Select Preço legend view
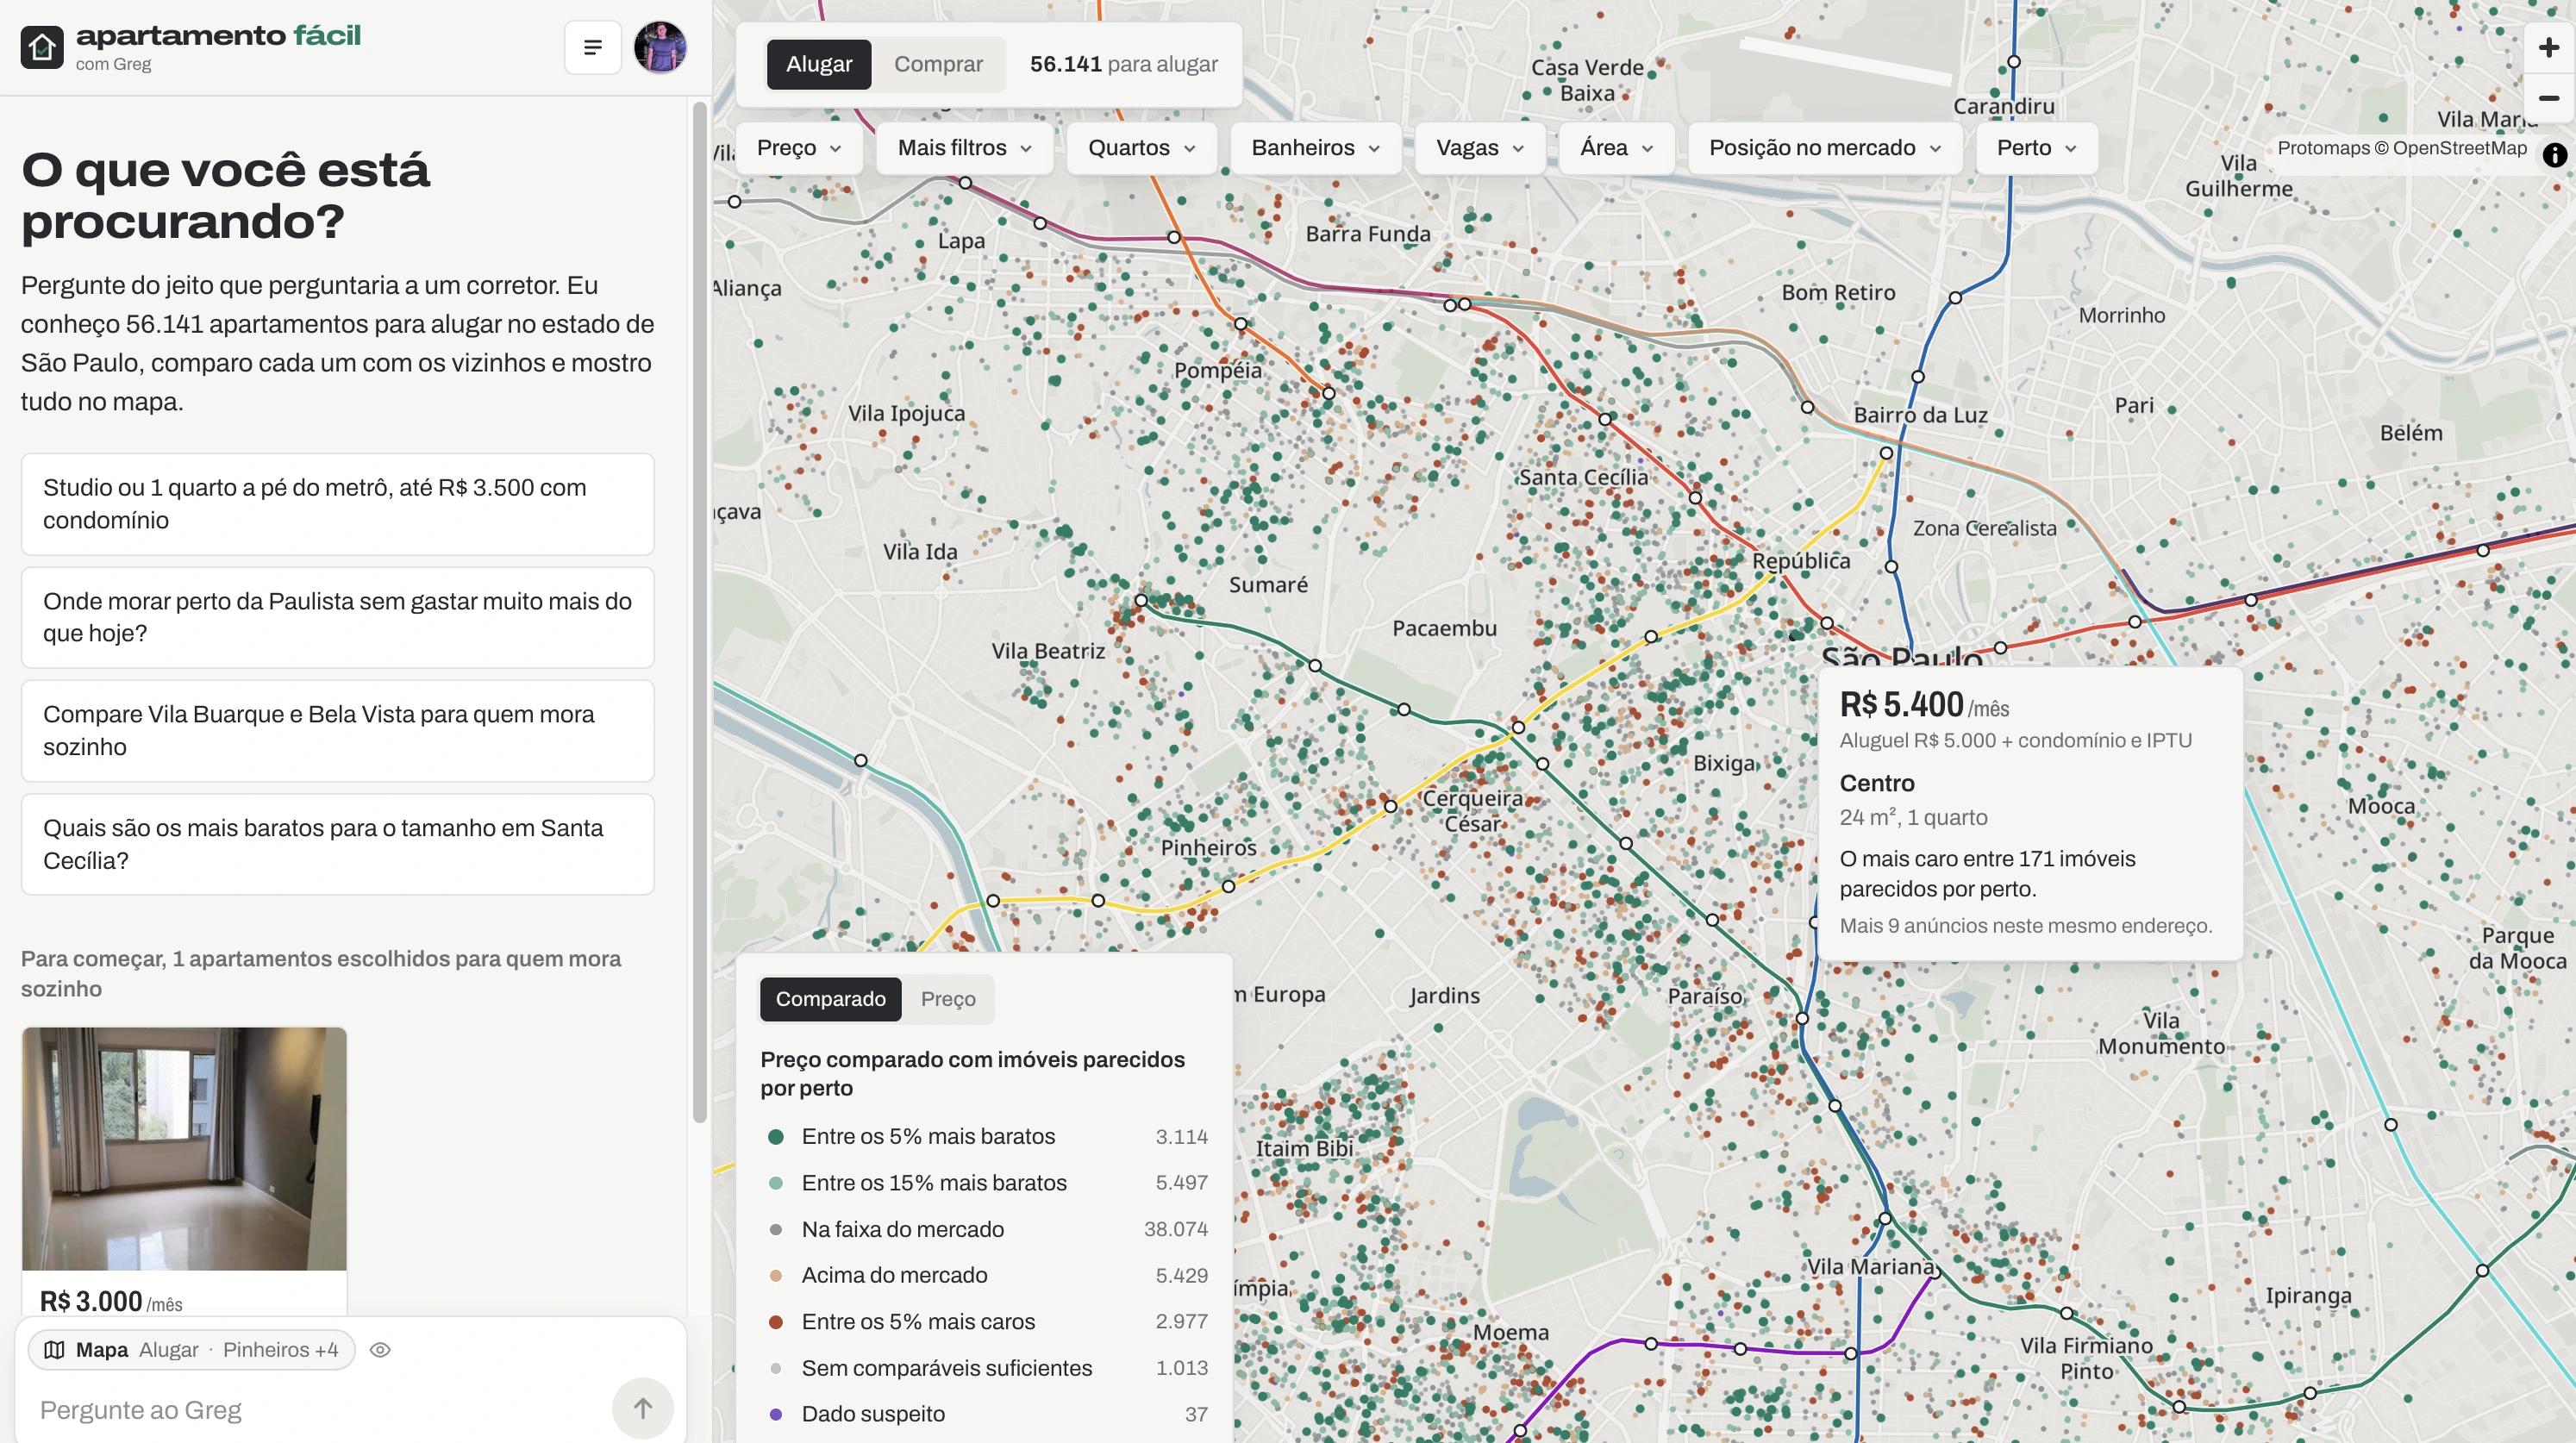This screenshot has width=2576, height=1443. click(947, 998)
